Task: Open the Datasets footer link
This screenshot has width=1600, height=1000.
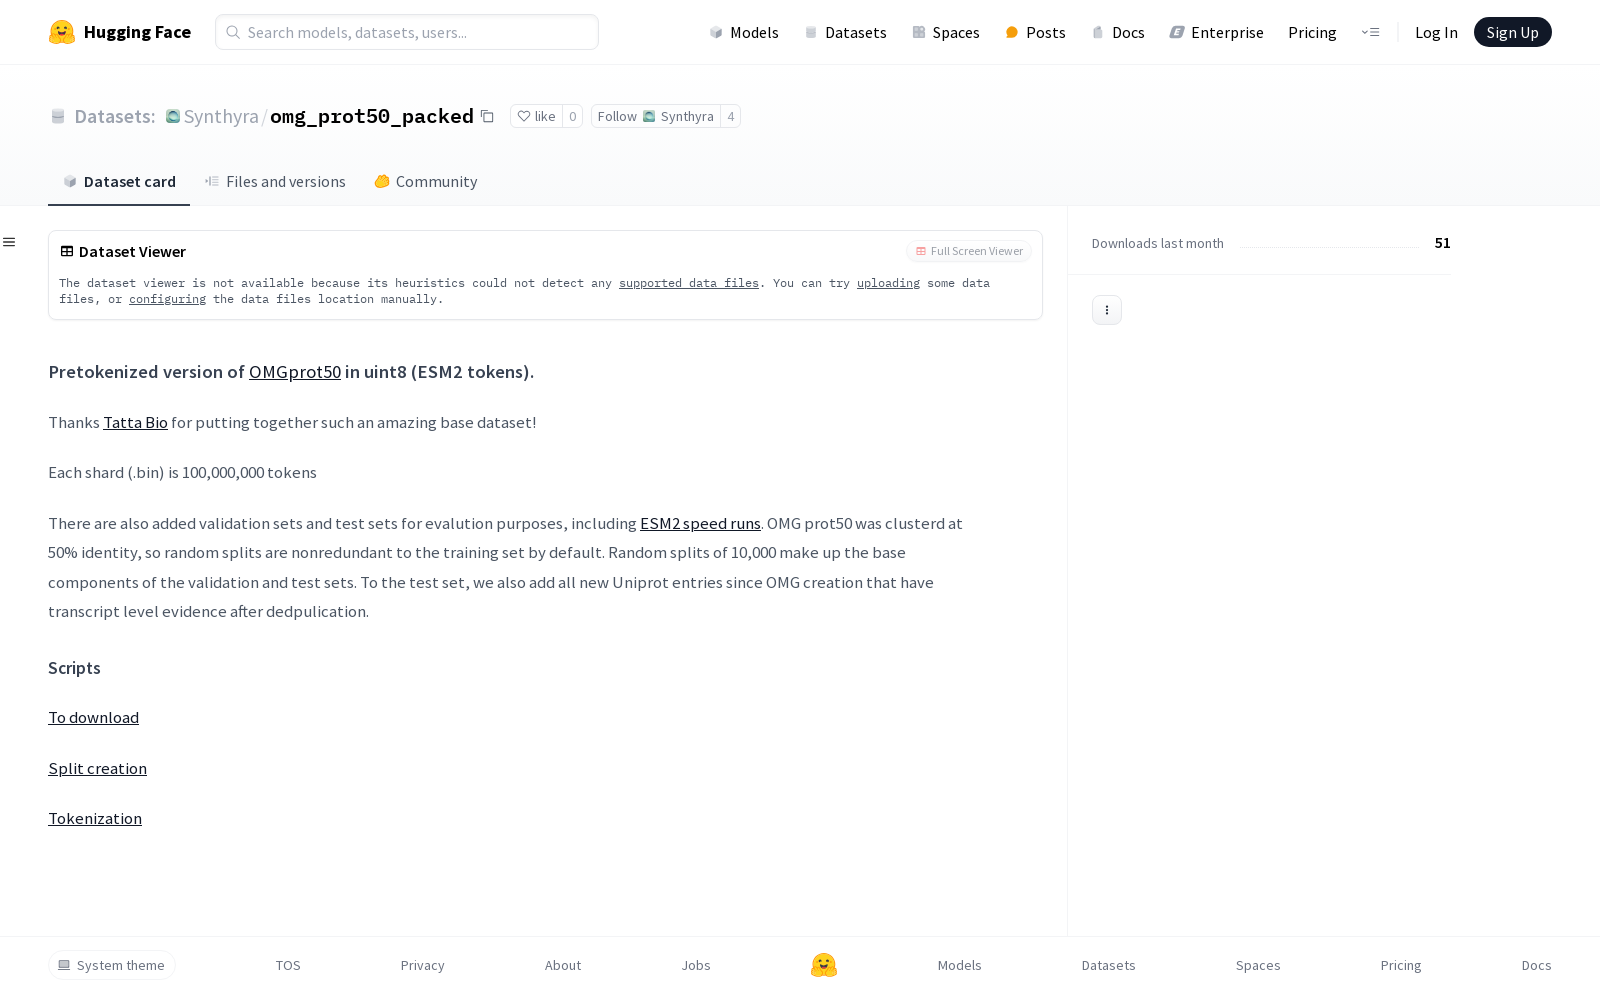Action: point(1109,965)
